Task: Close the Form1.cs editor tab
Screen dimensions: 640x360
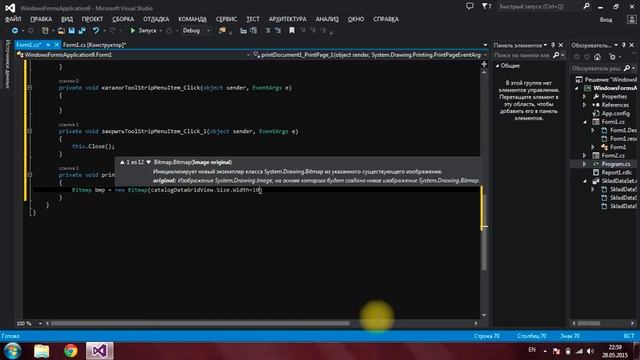Action: pos(57,44)
